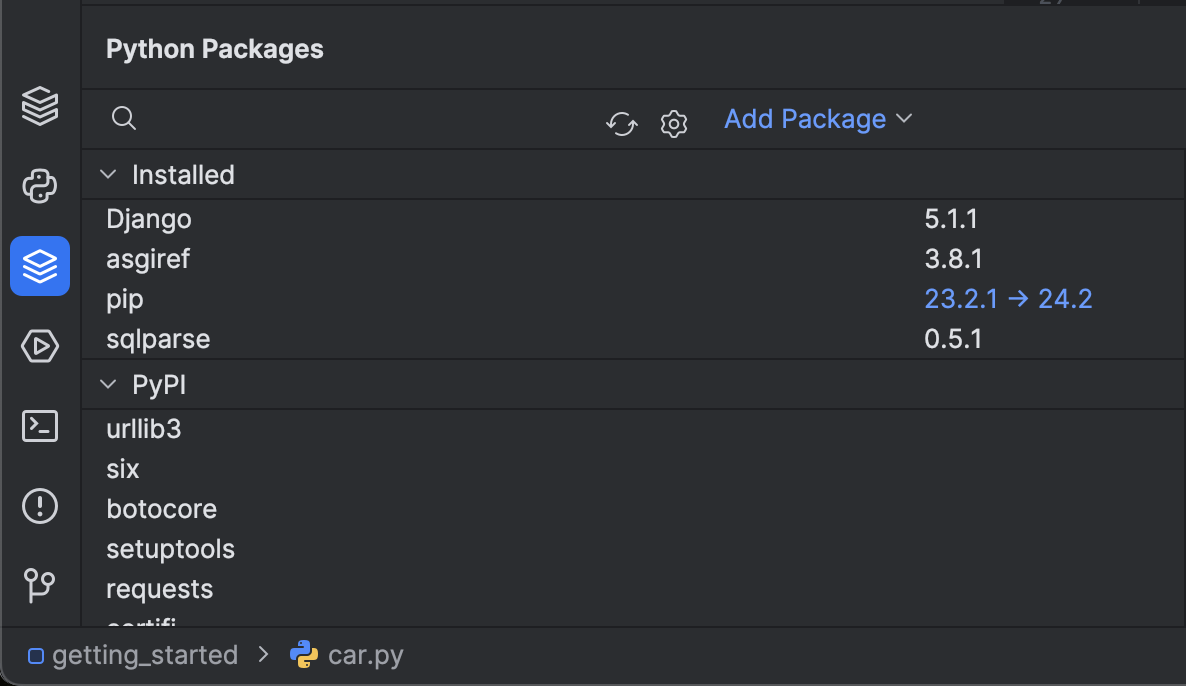Select urllib3 in the PyPI list
This screenshot has height=686, width=1186.
click(144, 429)
